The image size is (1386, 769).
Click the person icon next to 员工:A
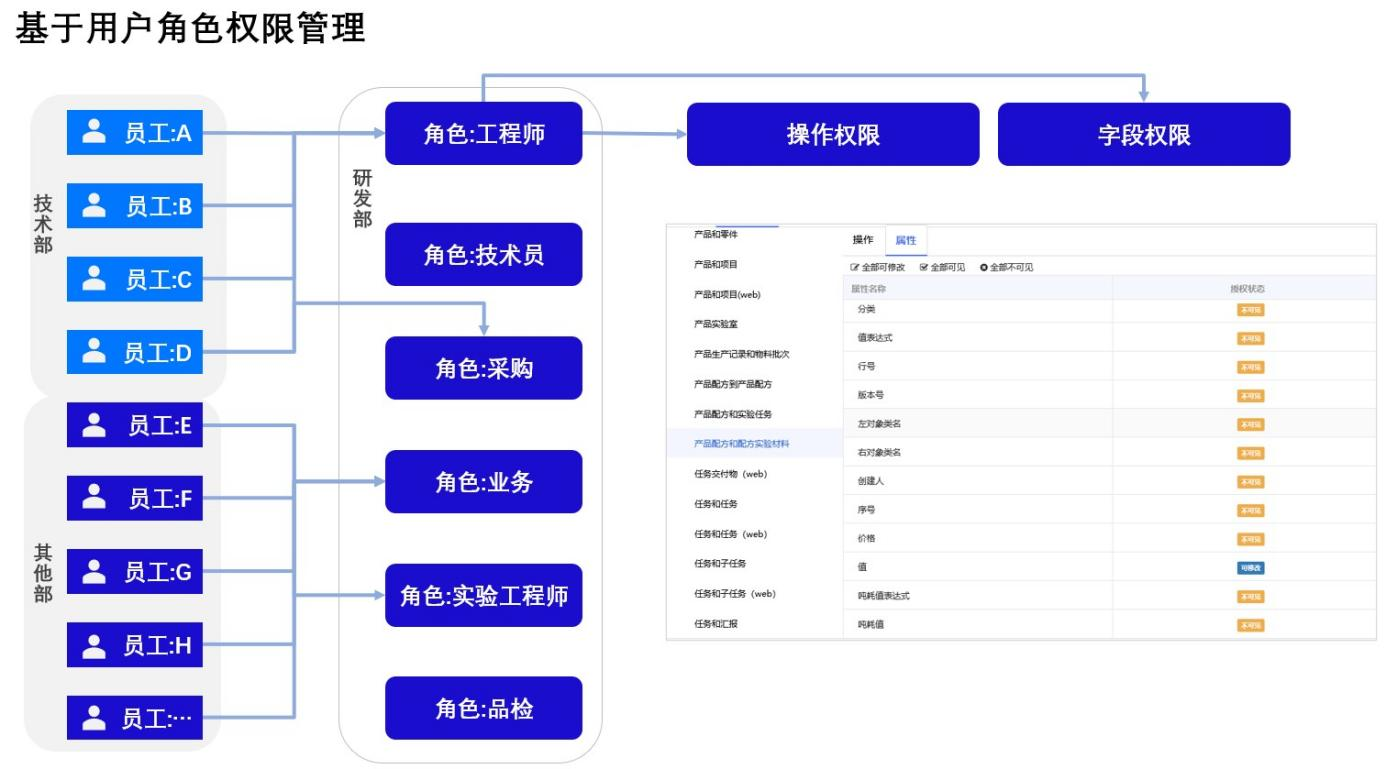(94, 131)
